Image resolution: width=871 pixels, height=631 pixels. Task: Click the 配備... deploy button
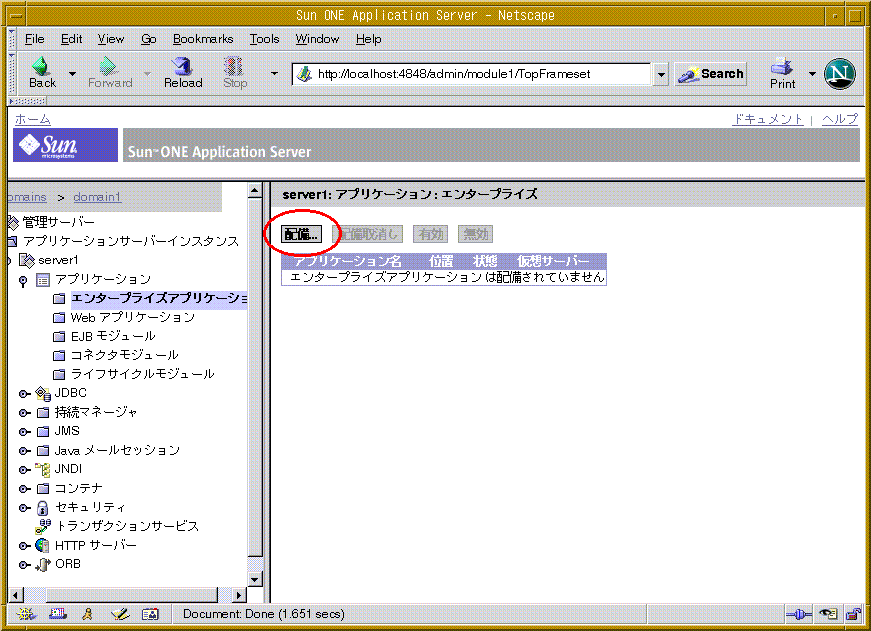302,234
